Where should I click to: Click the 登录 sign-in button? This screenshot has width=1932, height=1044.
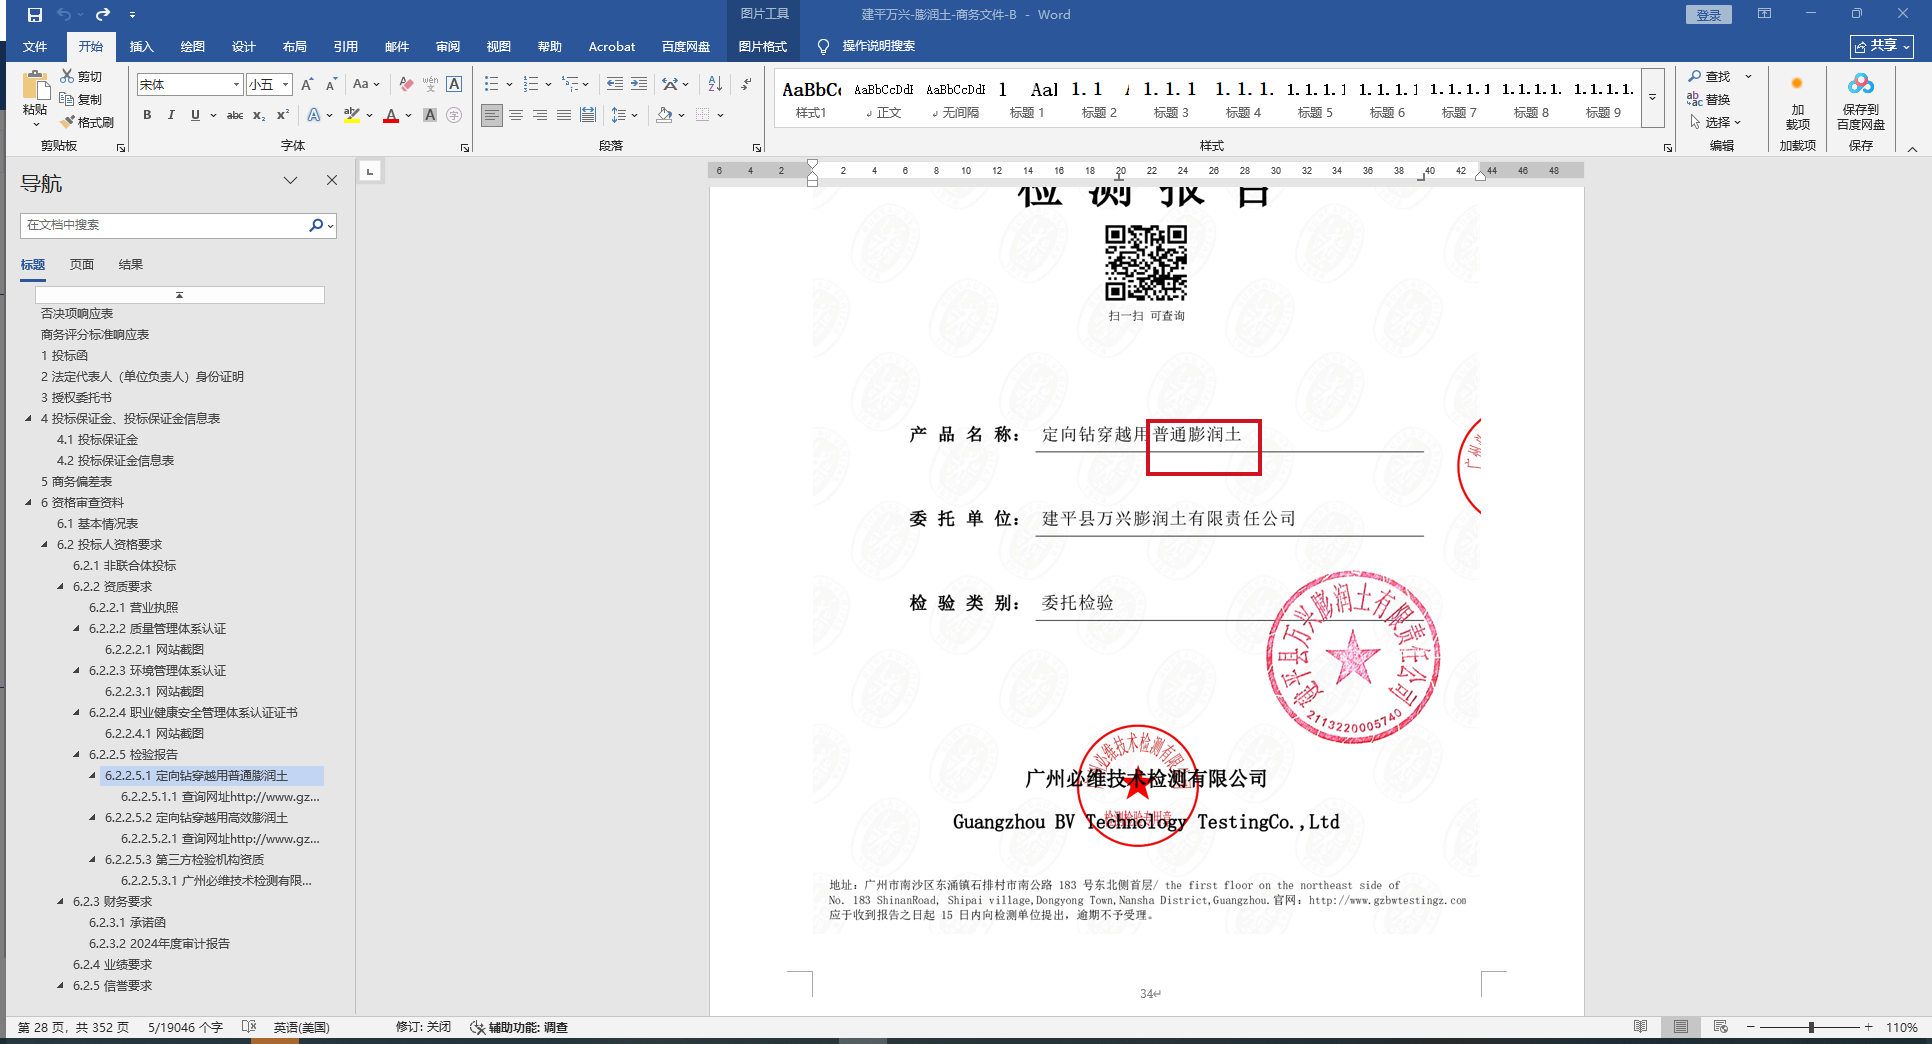click(1708, 15)
